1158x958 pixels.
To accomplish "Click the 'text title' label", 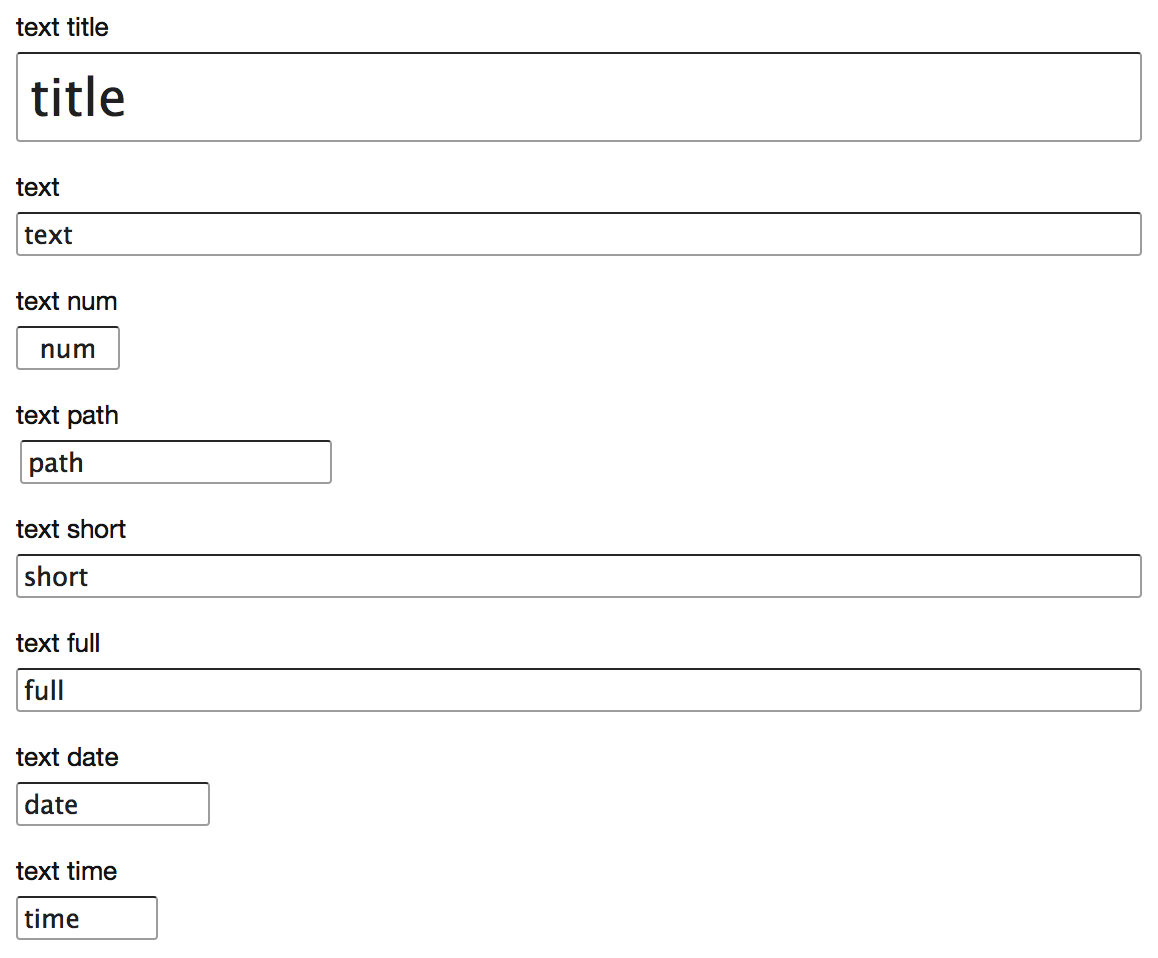I will tap(62, 27).
